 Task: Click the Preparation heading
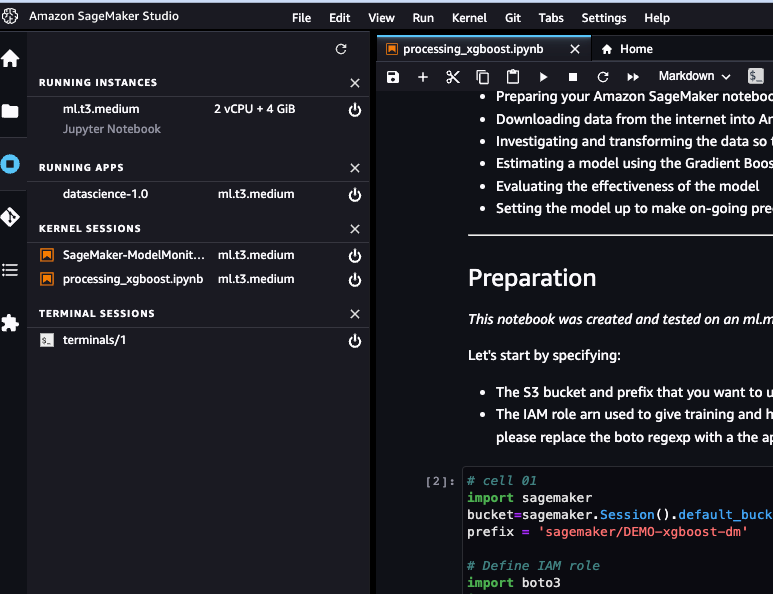tap(532, 278)
